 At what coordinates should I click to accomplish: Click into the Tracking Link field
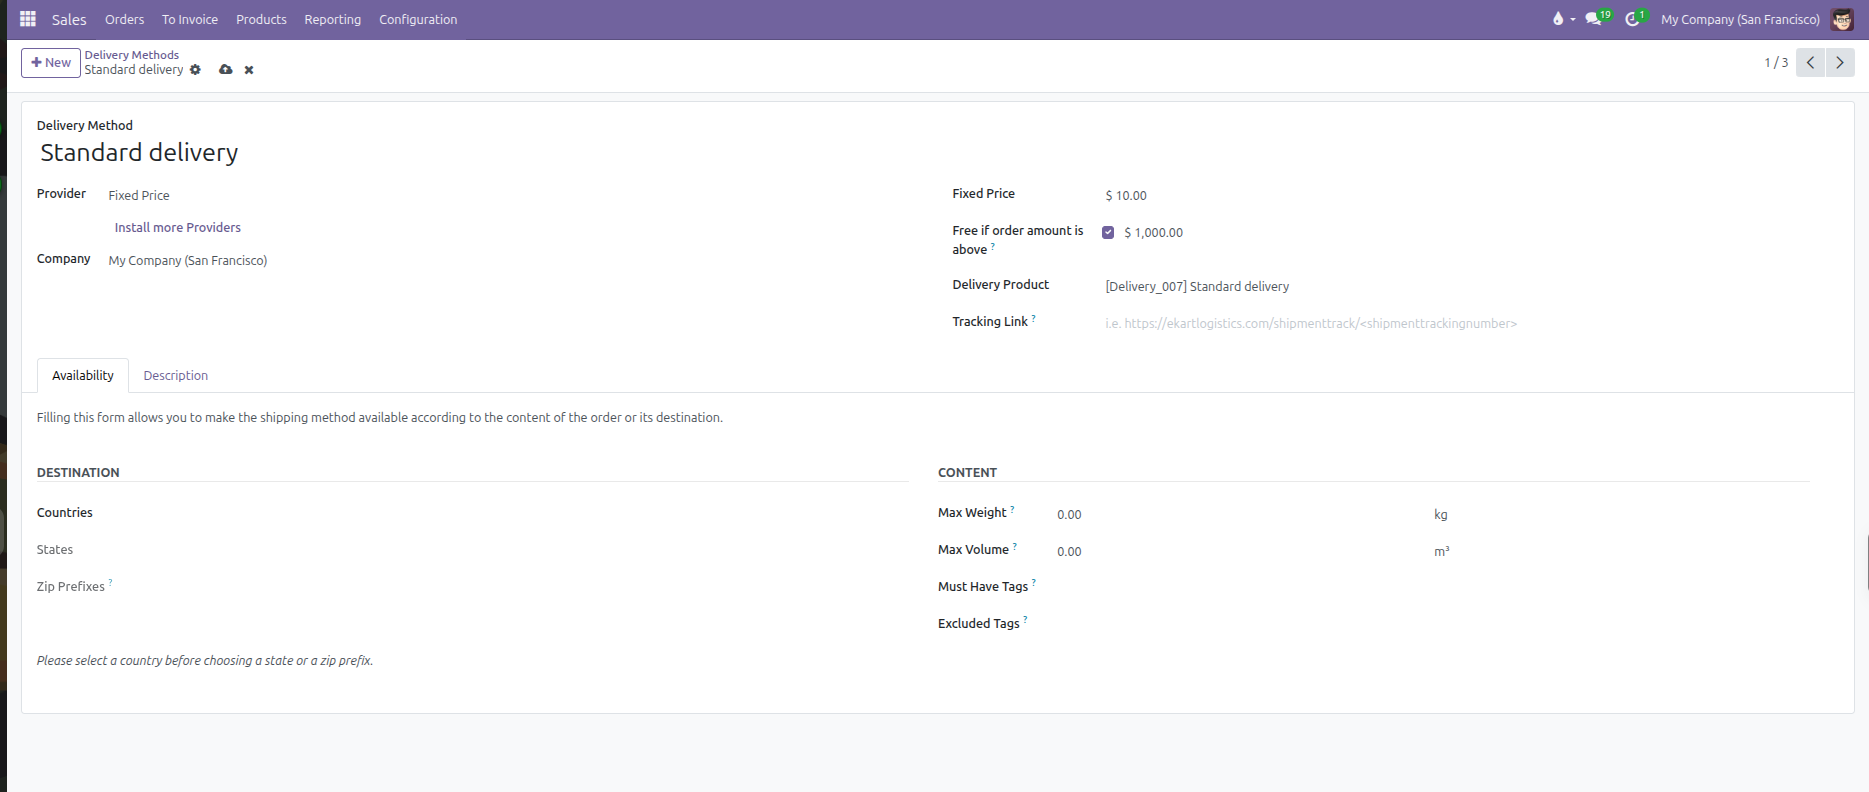(1470, 323)
